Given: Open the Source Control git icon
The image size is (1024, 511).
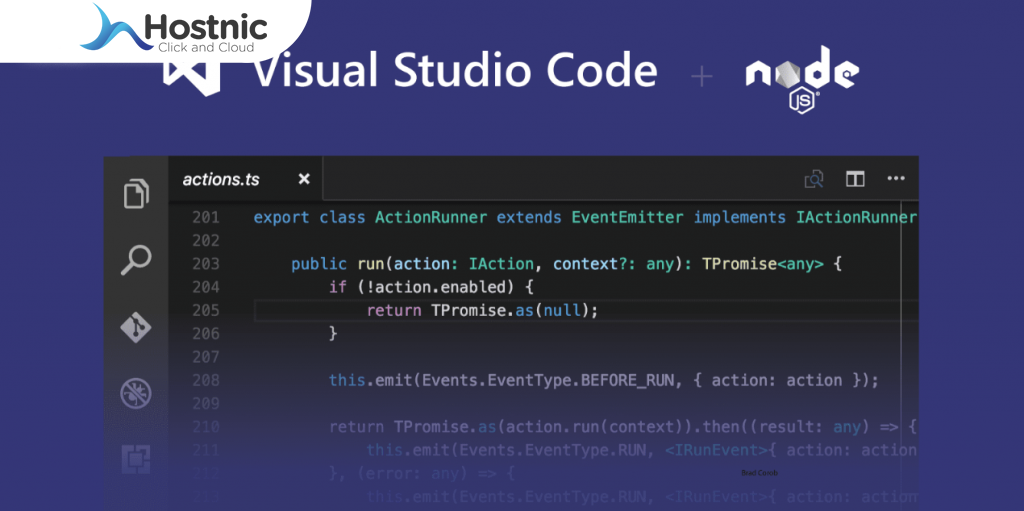Looking at the screenshot, I should [x=136, y=327].
